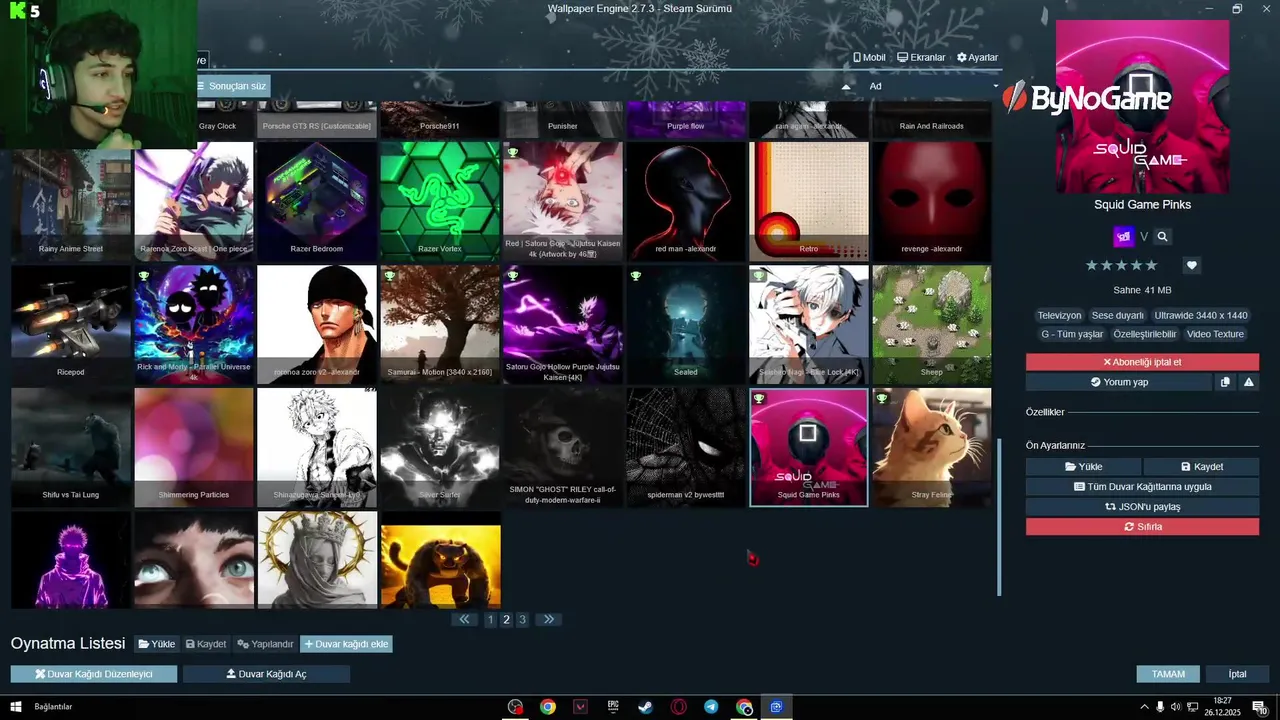1280x720 pixels.
Task: Open the Ekranlar displays menu
Action: (x=921, y=57)
